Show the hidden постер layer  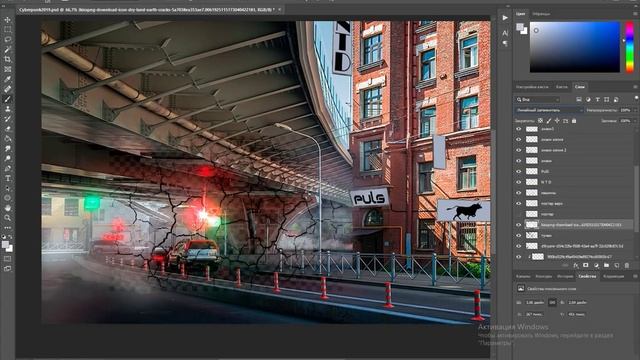(x=519, y=214)
